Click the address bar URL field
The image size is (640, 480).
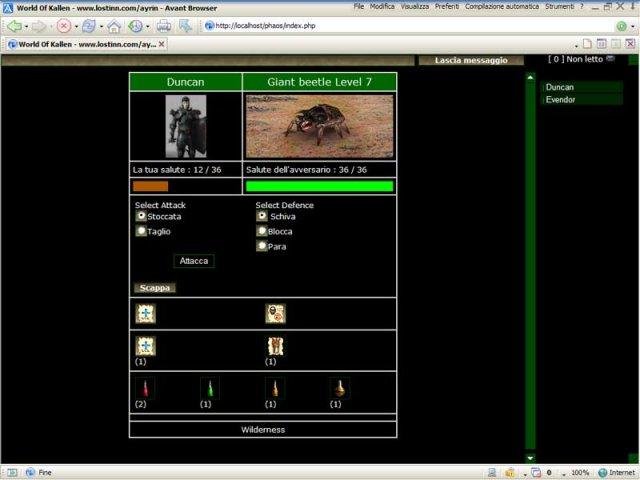pyautogui.click(x=408, y=26)
